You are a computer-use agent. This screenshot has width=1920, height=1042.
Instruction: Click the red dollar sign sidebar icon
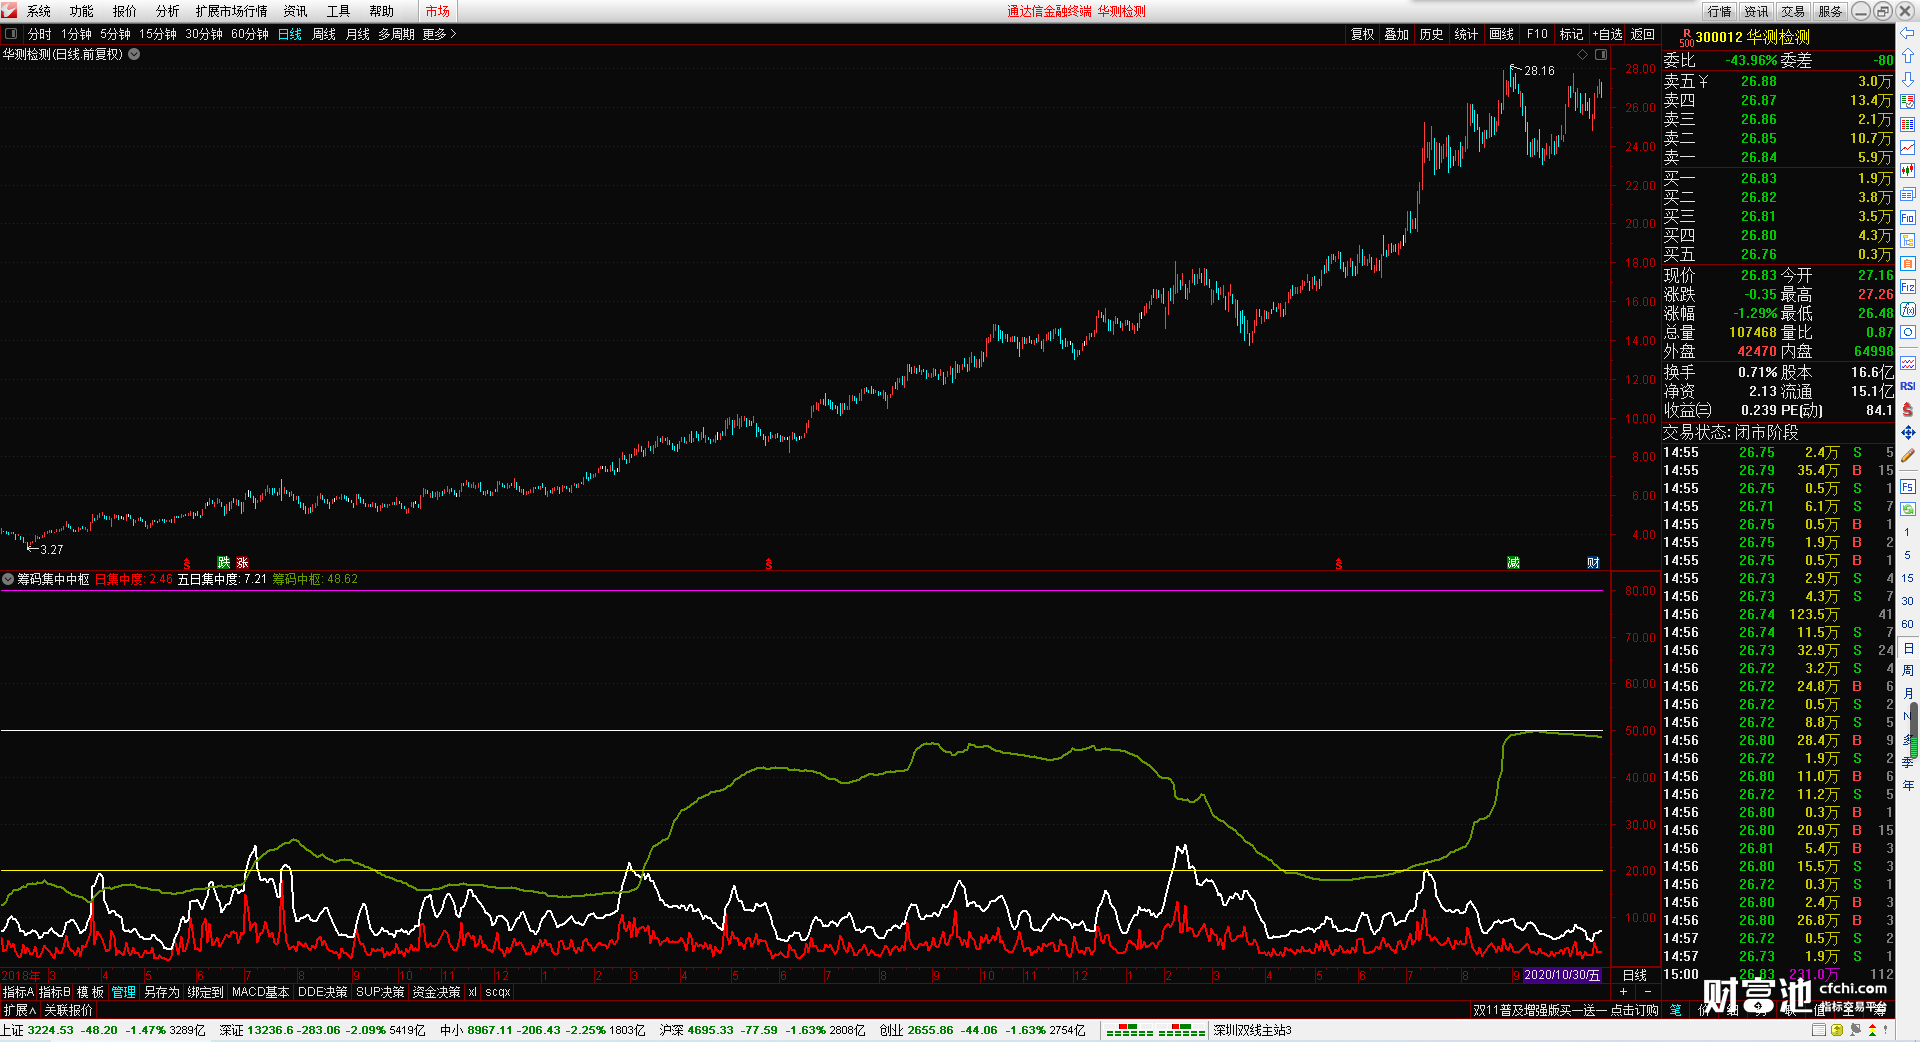tap(1907, 409)
